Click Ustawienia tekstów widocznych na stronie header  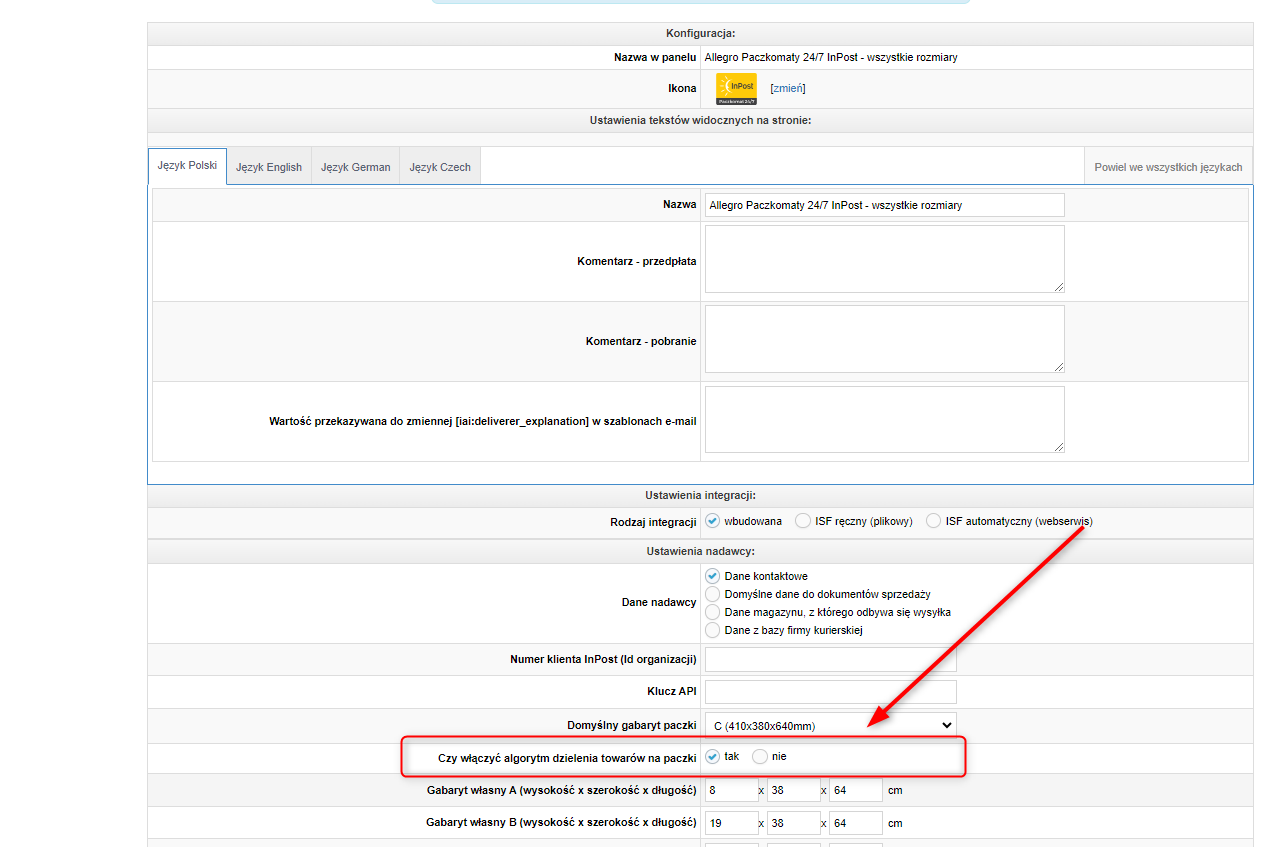tap(700, 121)
